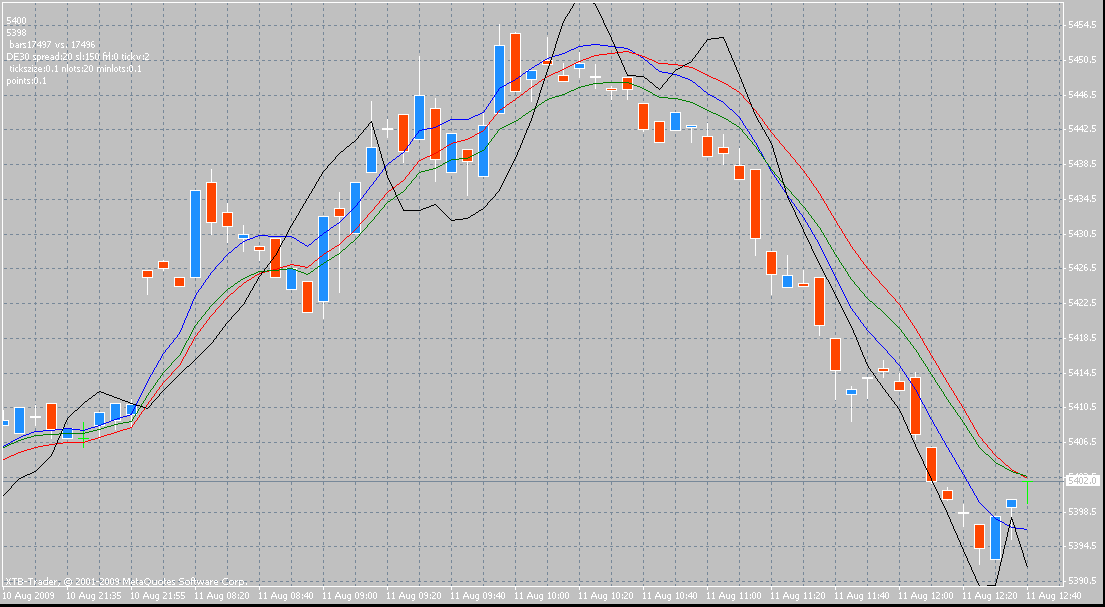Click the 5398.5 price scale label

tap(1081, 511)
